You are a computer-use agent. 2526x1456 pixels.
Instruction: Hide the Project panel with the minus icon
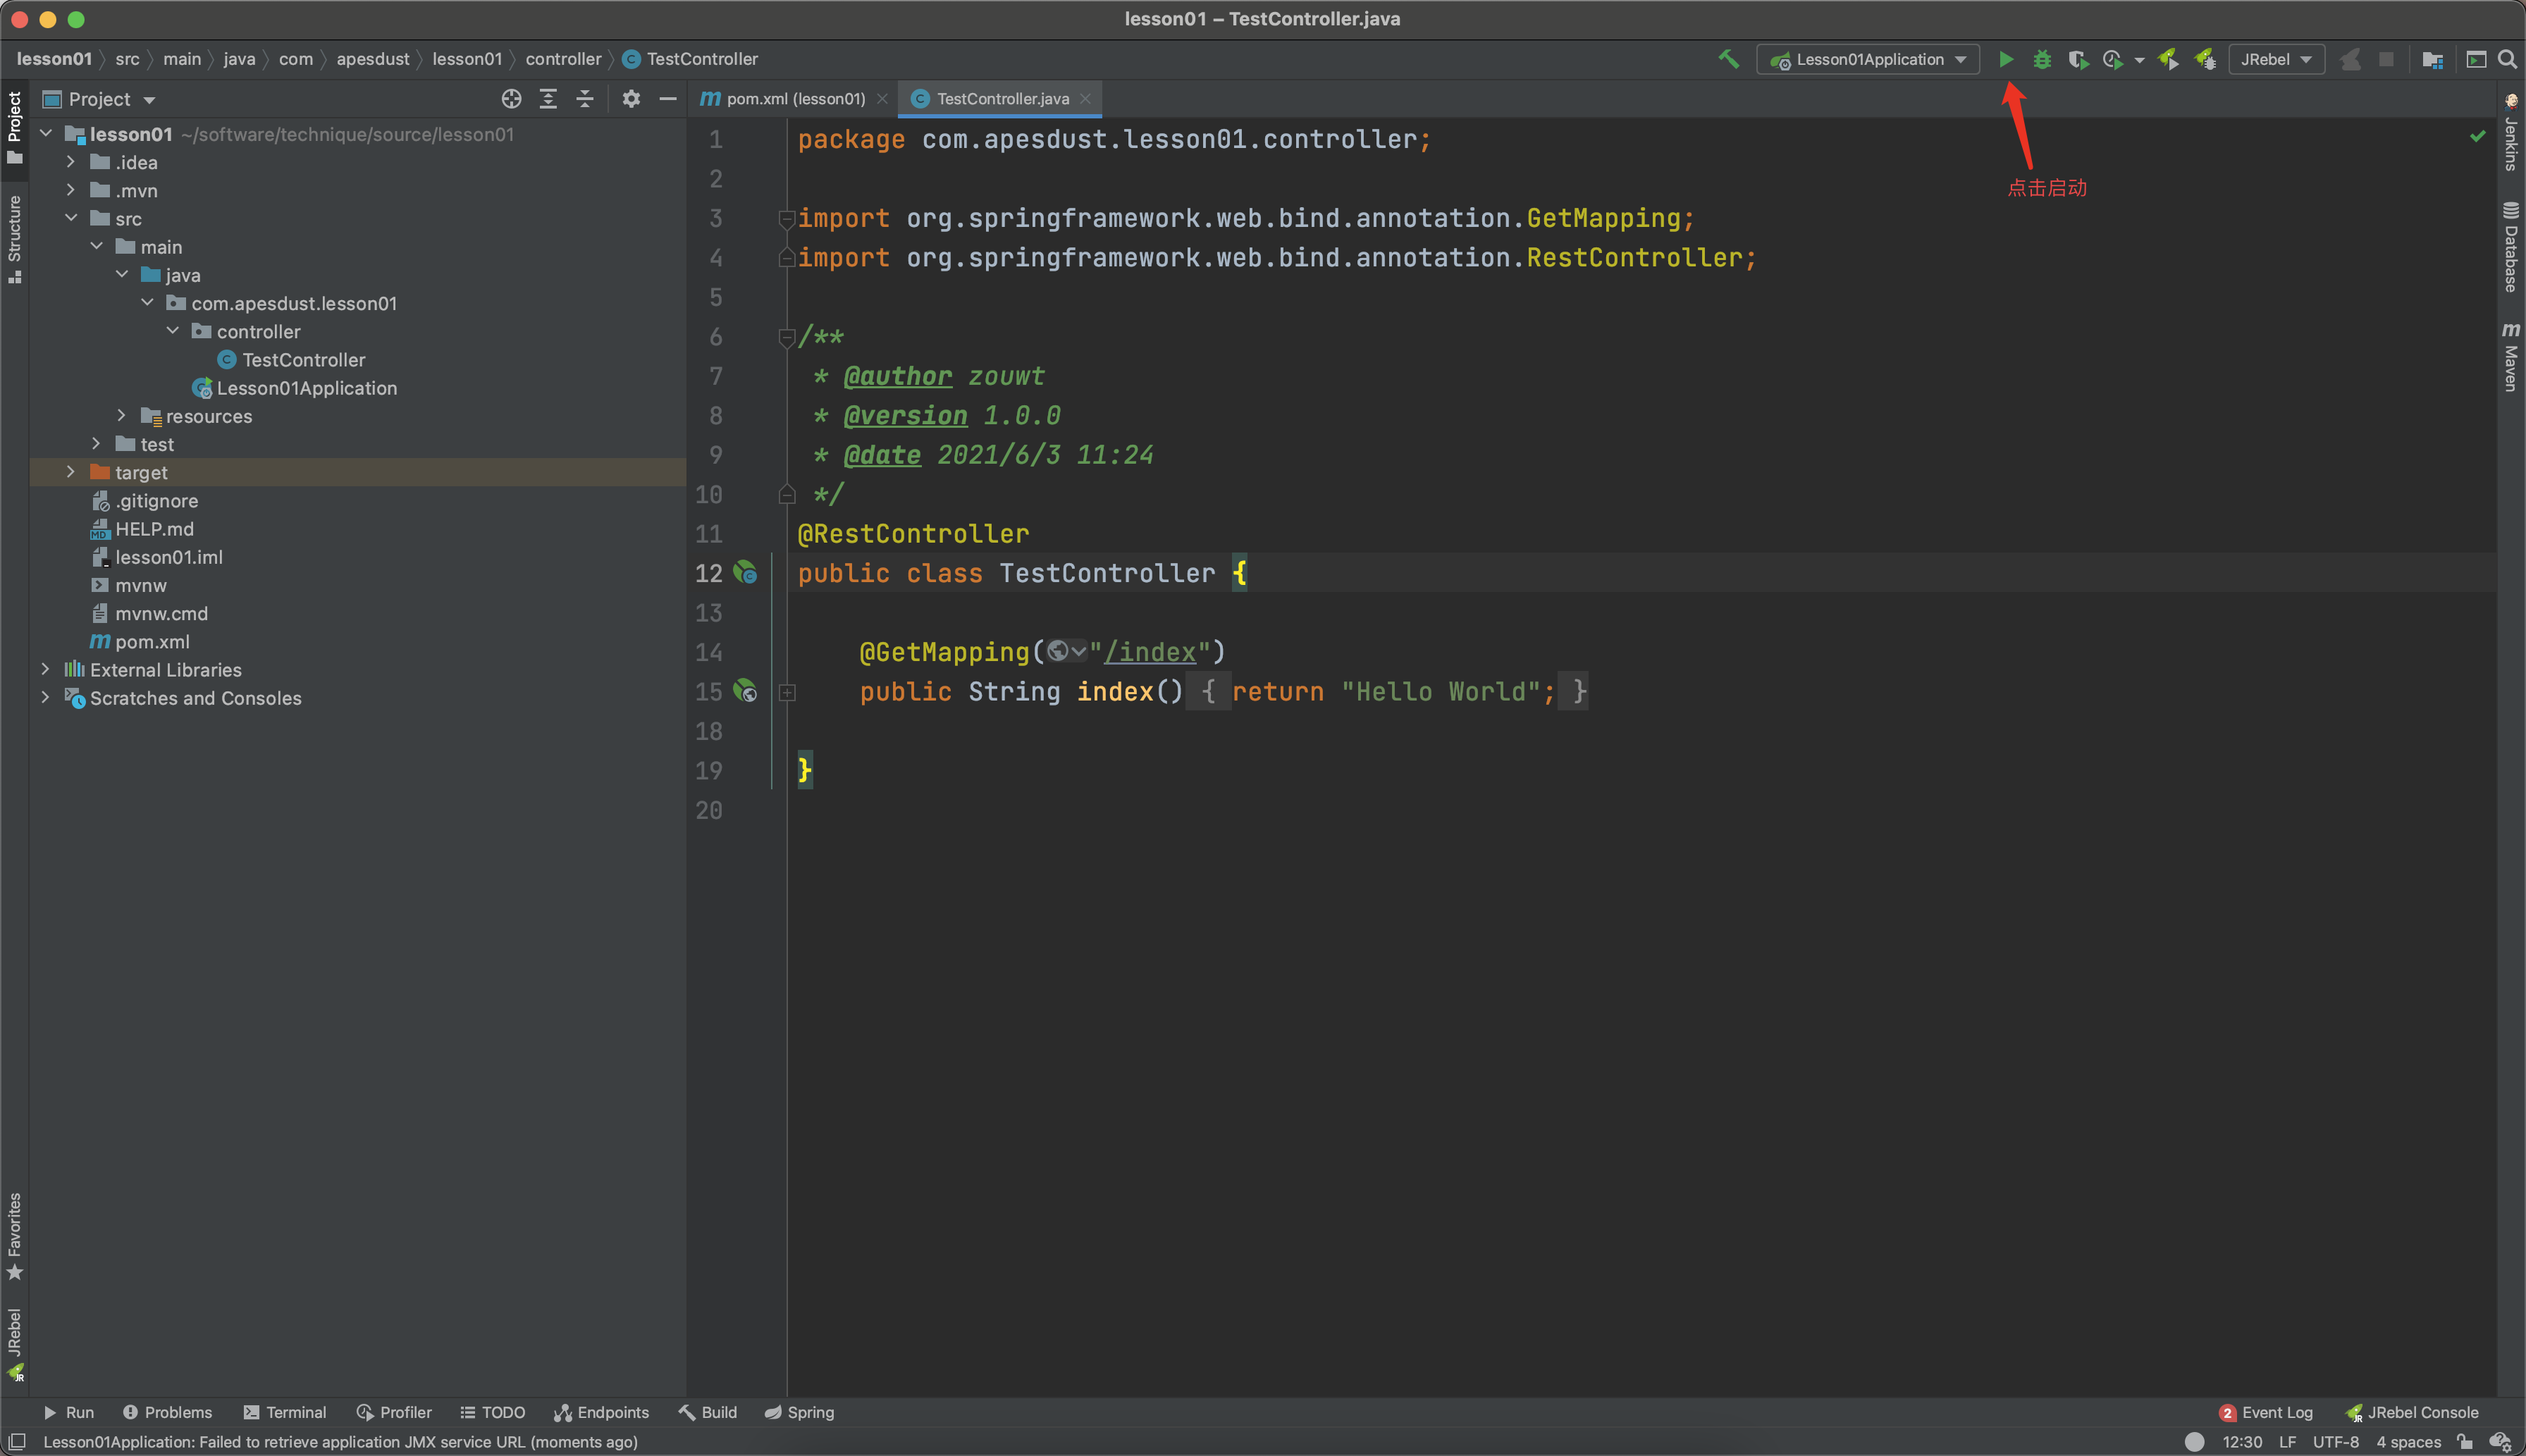click(667, 99)
